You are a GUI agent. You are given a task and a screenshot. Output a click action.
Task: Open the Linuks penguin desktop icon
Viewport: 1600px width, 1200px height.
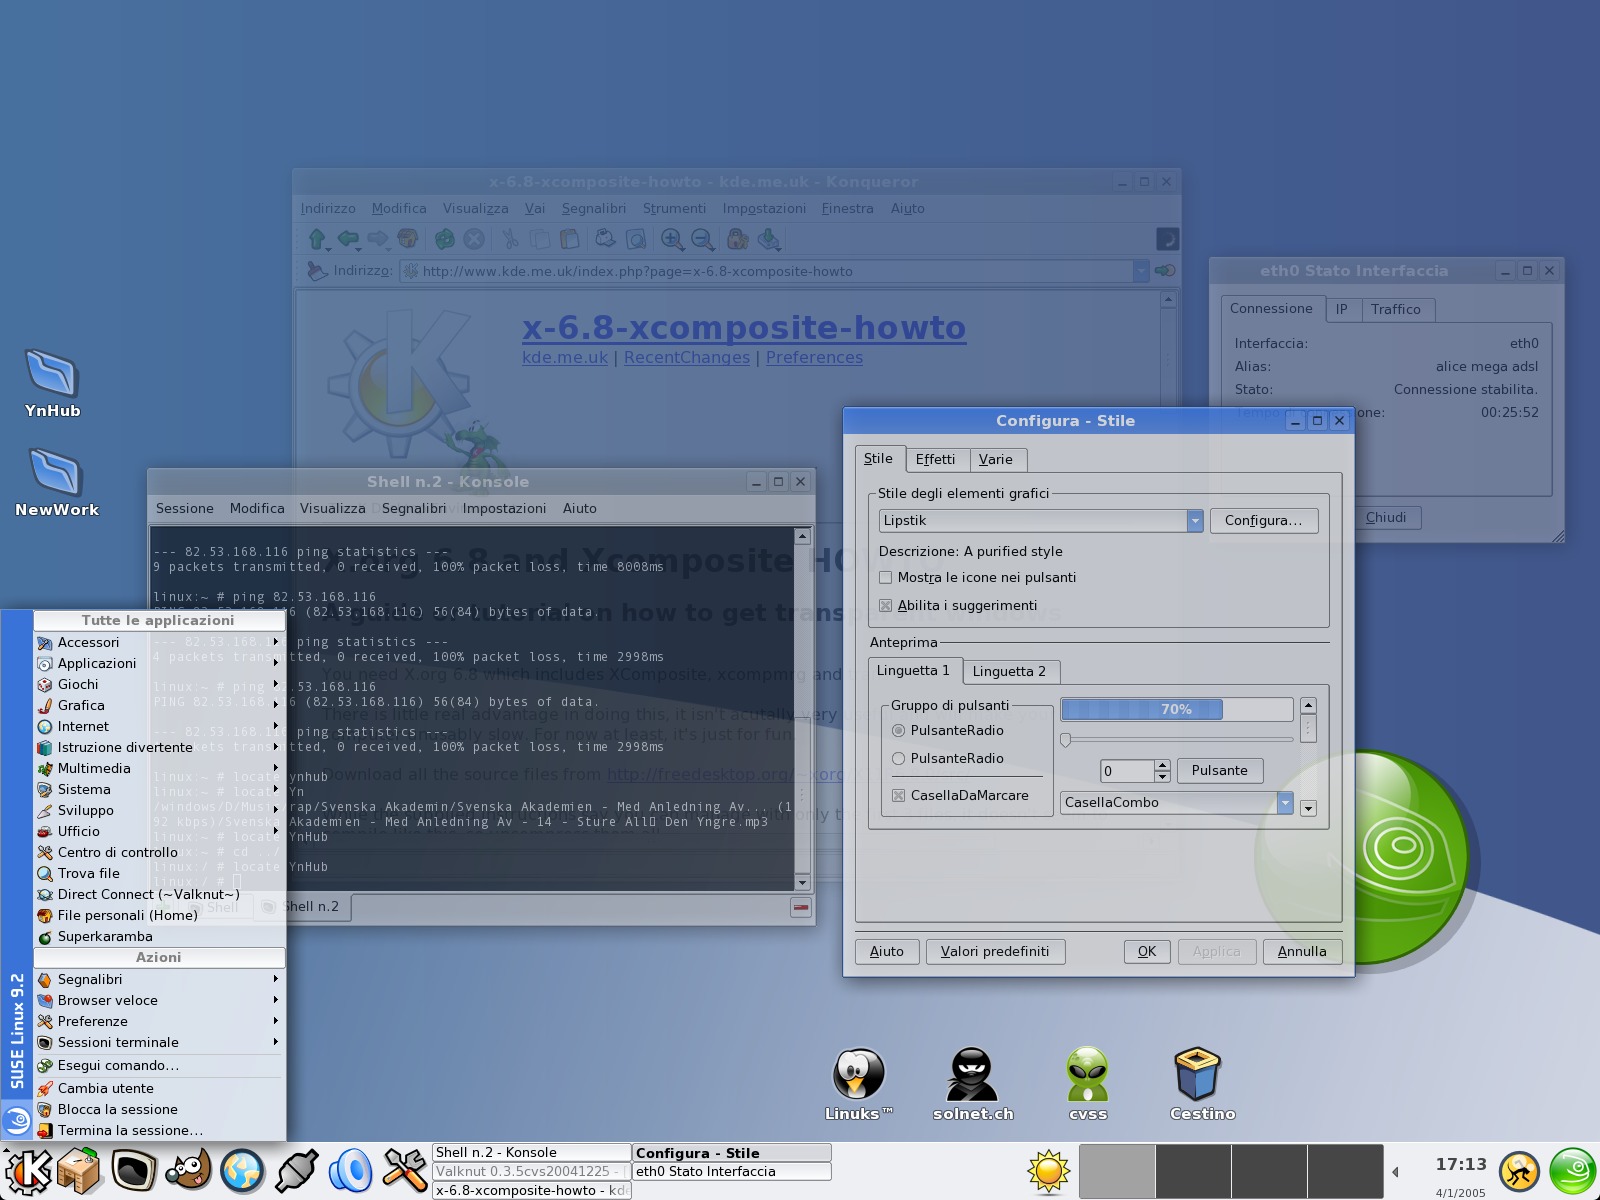pos(858,1084)
